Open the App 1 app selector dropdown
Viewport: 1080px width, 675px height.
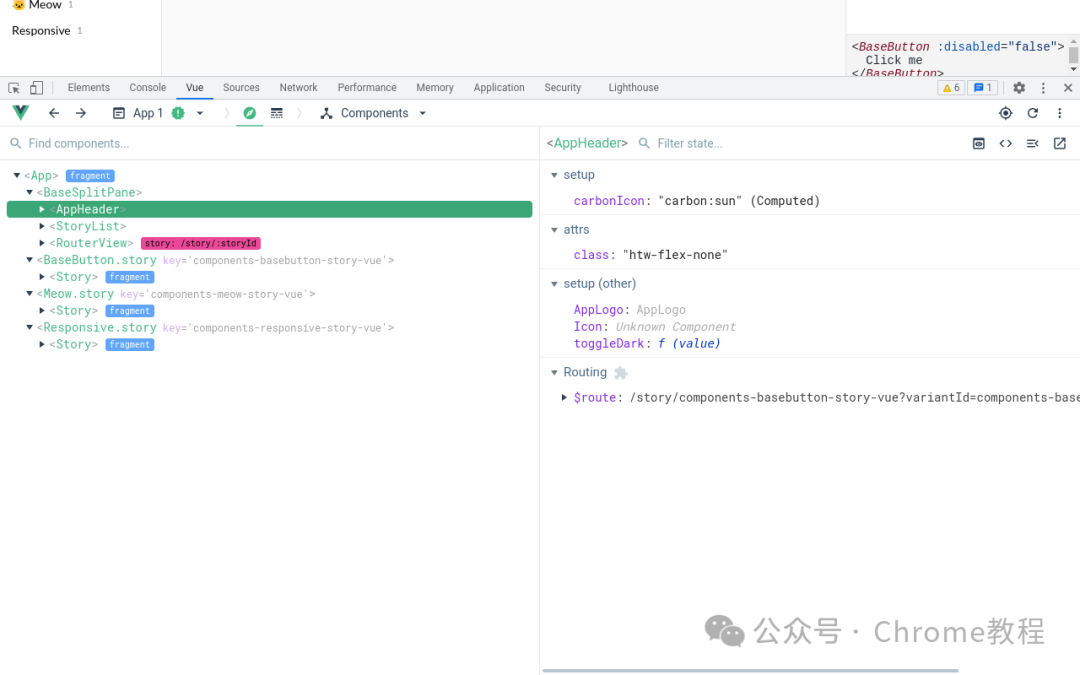(158, 113)
